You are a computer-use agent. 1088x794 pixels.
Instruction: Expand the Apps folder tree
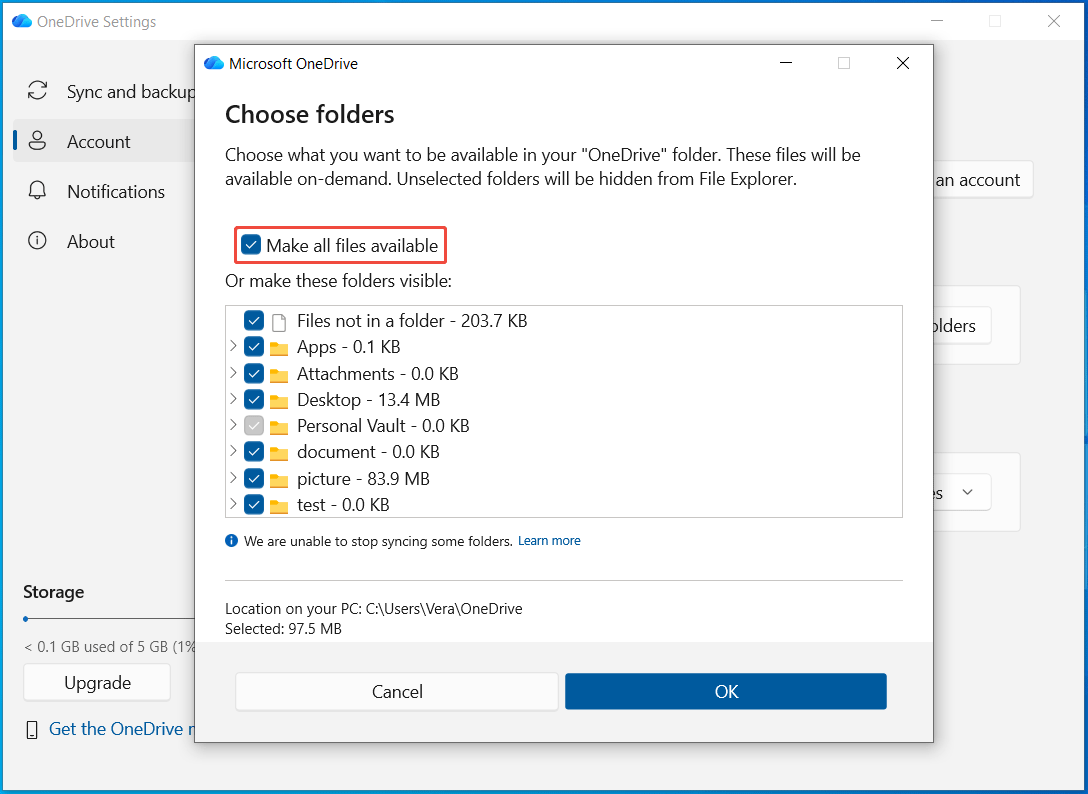tap(235, 347)
